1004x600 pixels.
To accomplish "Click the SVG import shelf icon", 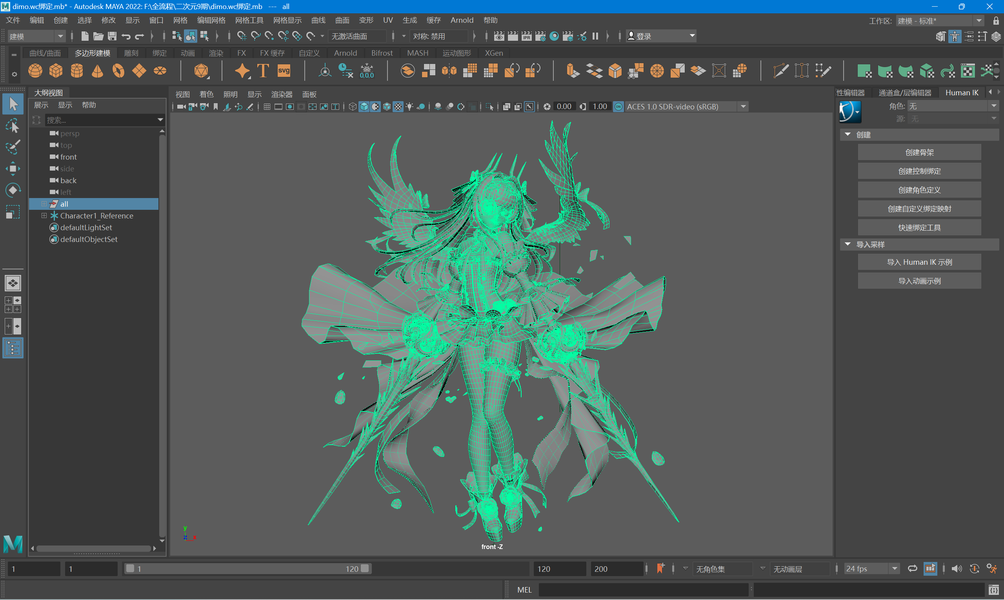I will [x=284, y=71].
